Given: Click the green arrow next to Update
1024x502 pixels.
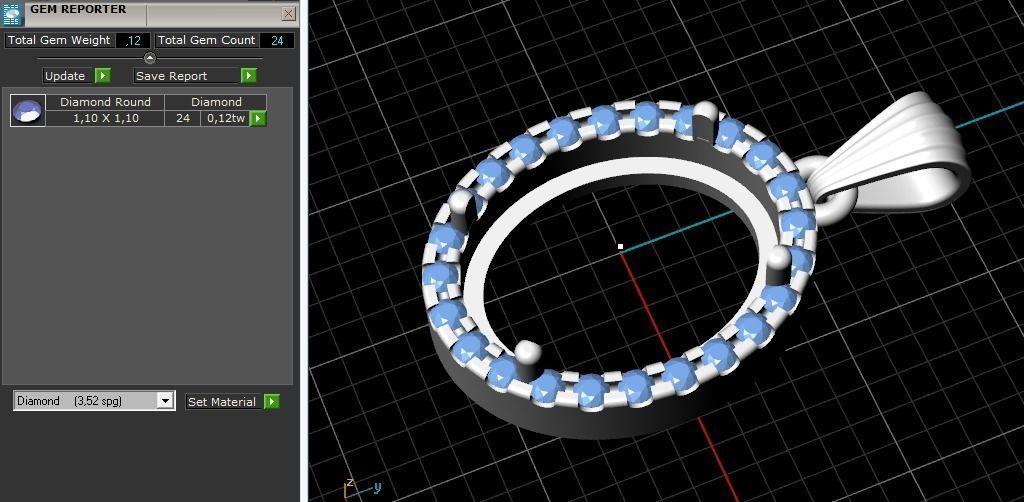Looking at the screenshot, I should [x=103, y=76].
